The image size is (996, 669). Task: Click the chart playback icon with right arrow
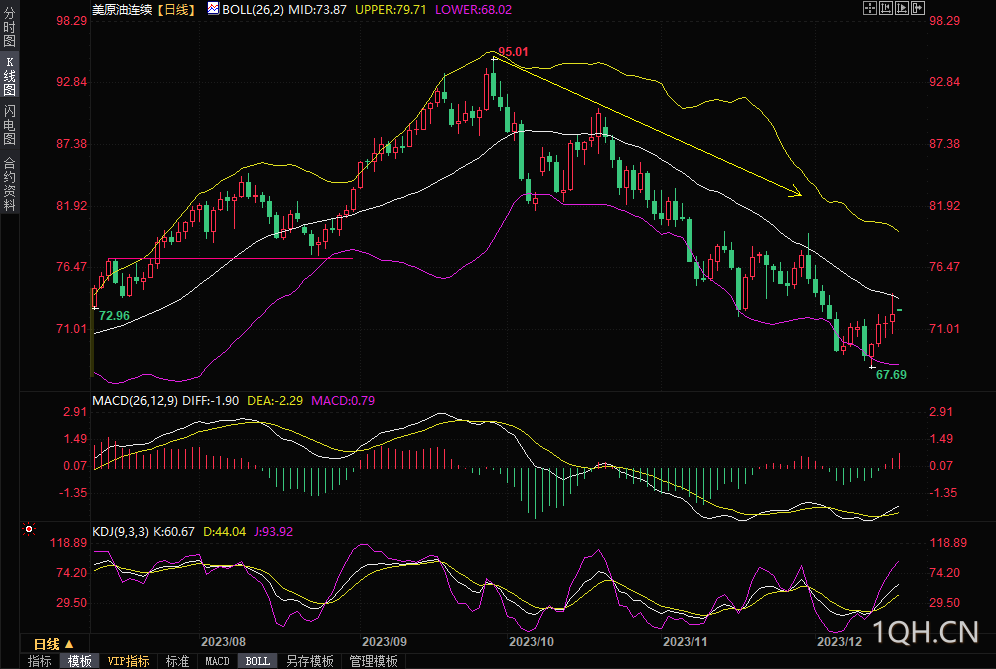(900, 8)
